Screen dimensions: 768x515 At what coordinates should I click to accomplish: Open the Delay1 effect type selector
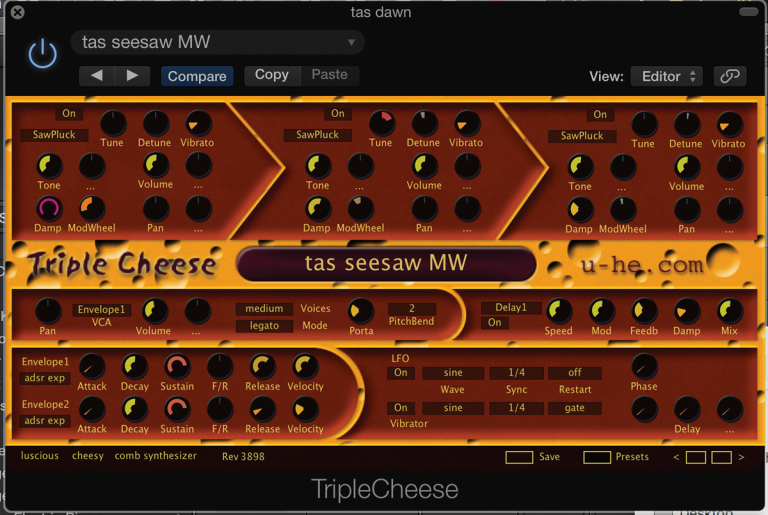pos(510,308)
